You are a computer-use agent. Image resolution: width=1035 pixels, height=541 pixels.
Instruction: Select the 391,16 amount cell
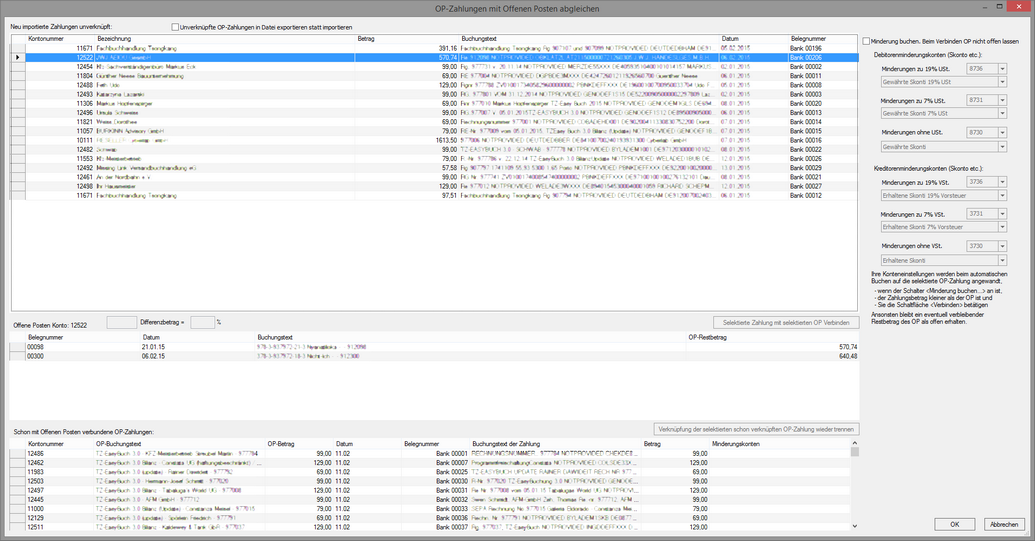(x=407, y=48)
